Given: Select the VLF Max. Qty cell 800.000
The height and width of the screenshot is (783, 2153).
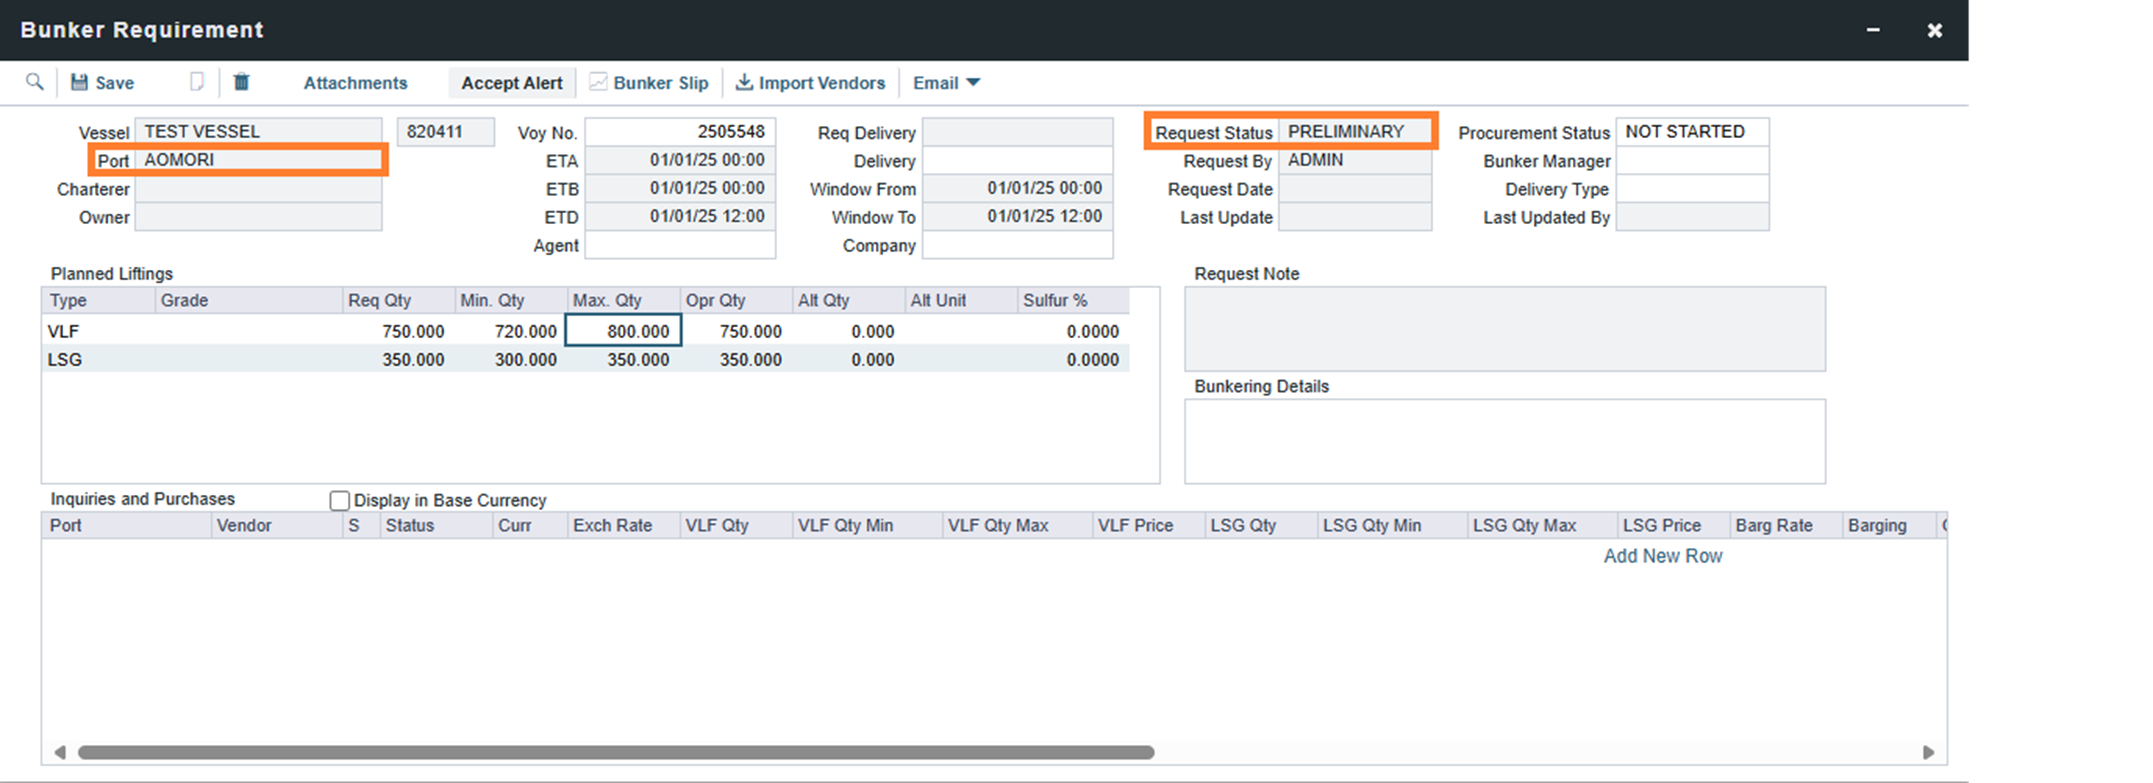Looking at the screenshot, I should tap(623, 331).
